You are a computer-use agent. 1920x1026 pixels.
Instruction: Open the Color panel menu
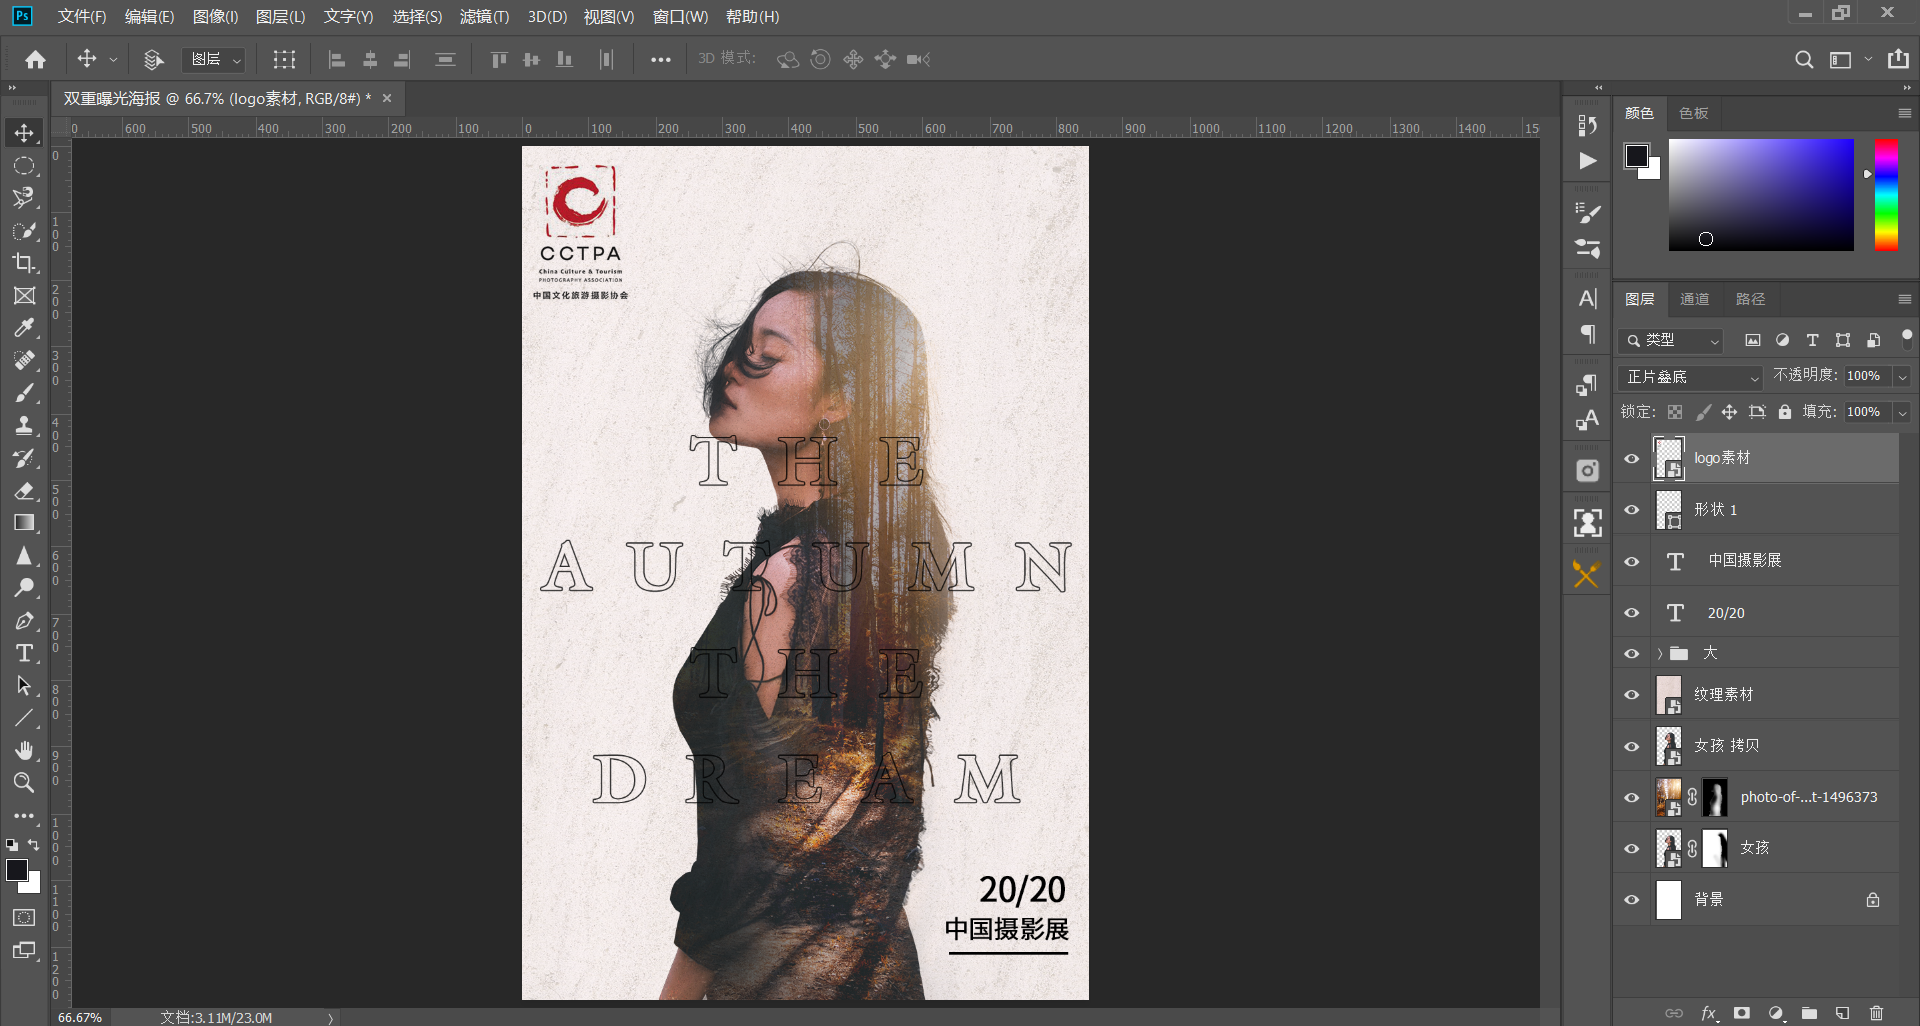point(1905,113)
